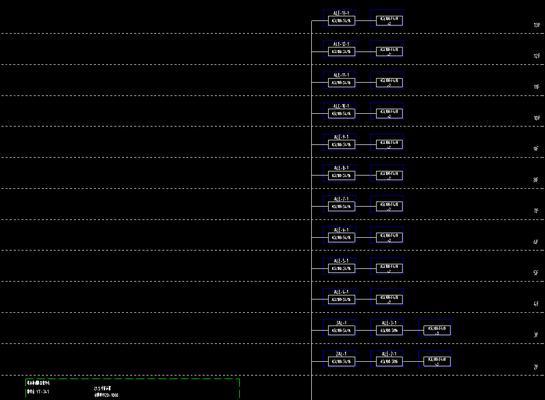Select the distribution box under ALE-13-1 label
545x400 pixels.
342,21
